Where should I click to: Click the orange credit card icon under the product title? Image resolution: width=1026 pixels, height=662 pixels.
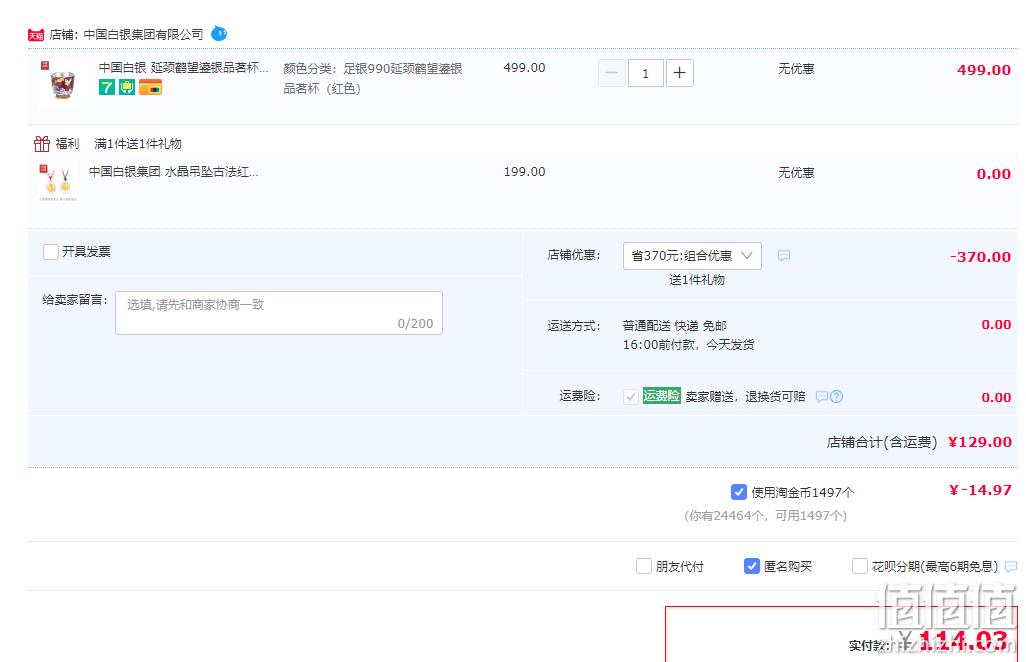pyautogui.click(x=150, y=87)
